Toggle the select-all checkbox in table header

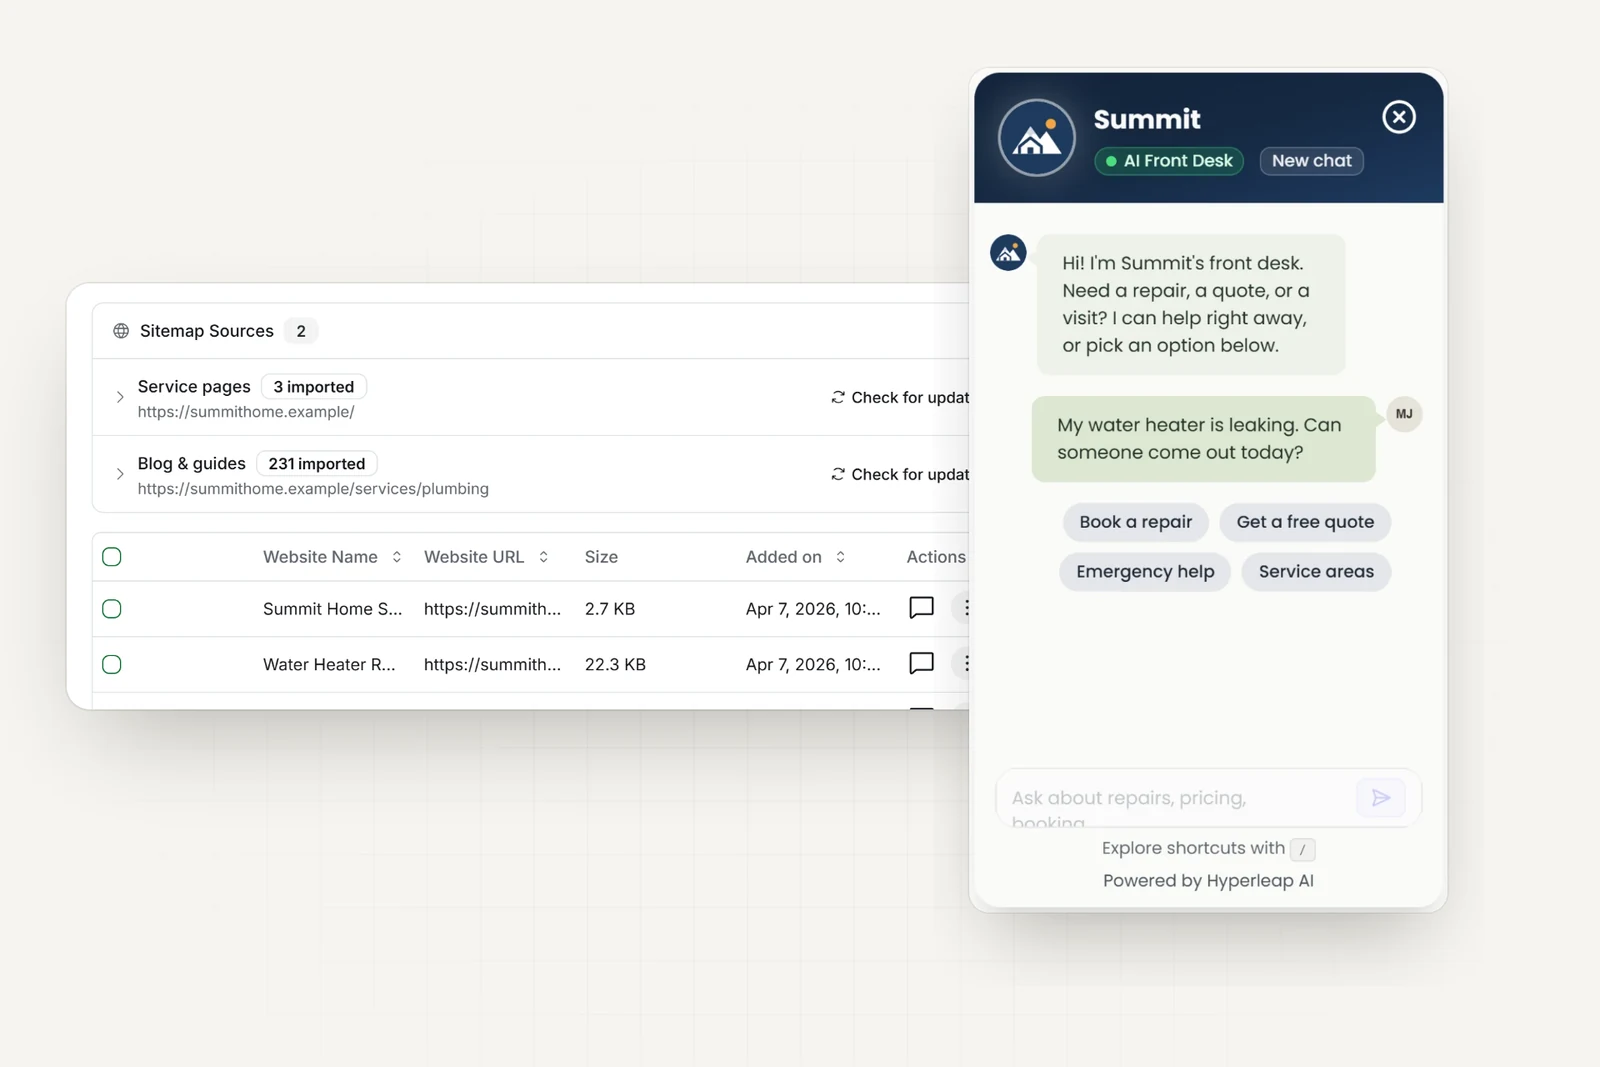tap(112, 557)
